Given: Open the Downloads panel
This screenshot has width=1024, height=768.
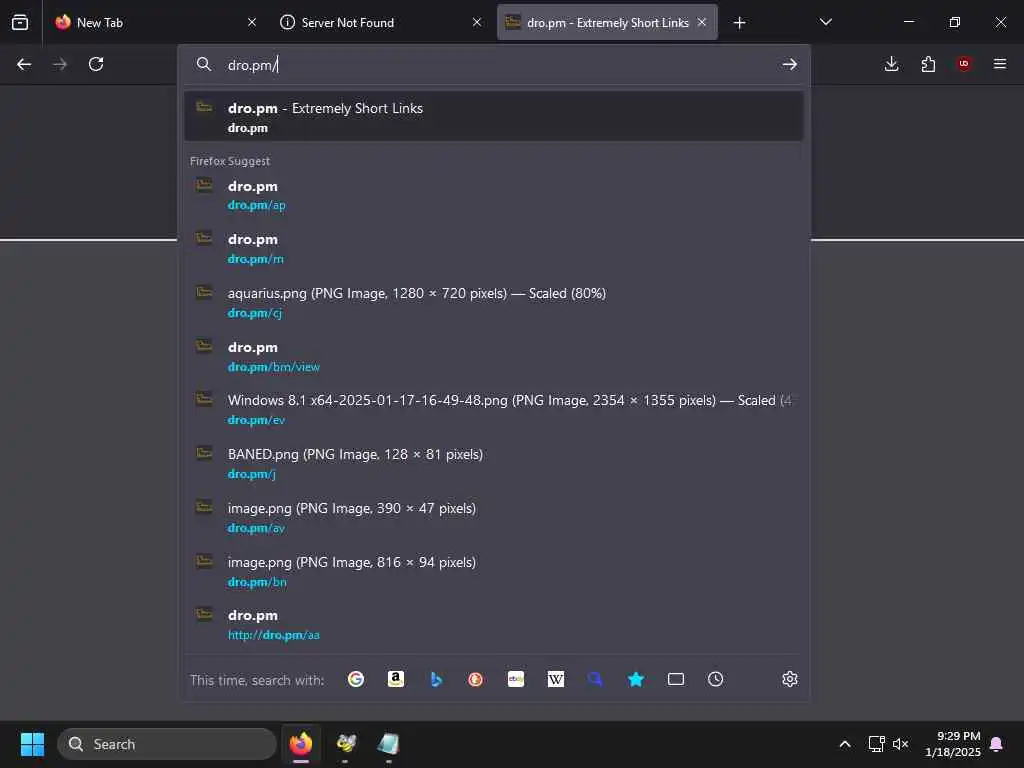Looking at the screenshot, I should [891, 64].
